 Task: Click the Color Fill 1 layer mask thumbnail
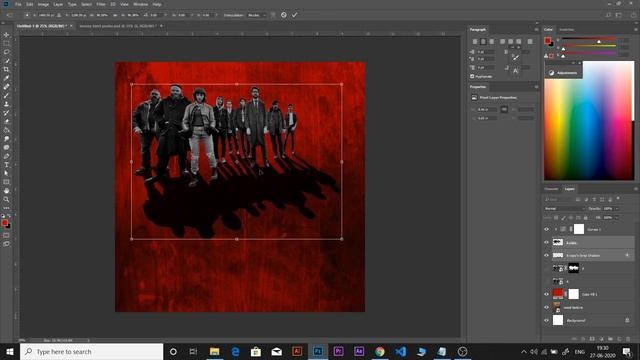coord(573,294)
